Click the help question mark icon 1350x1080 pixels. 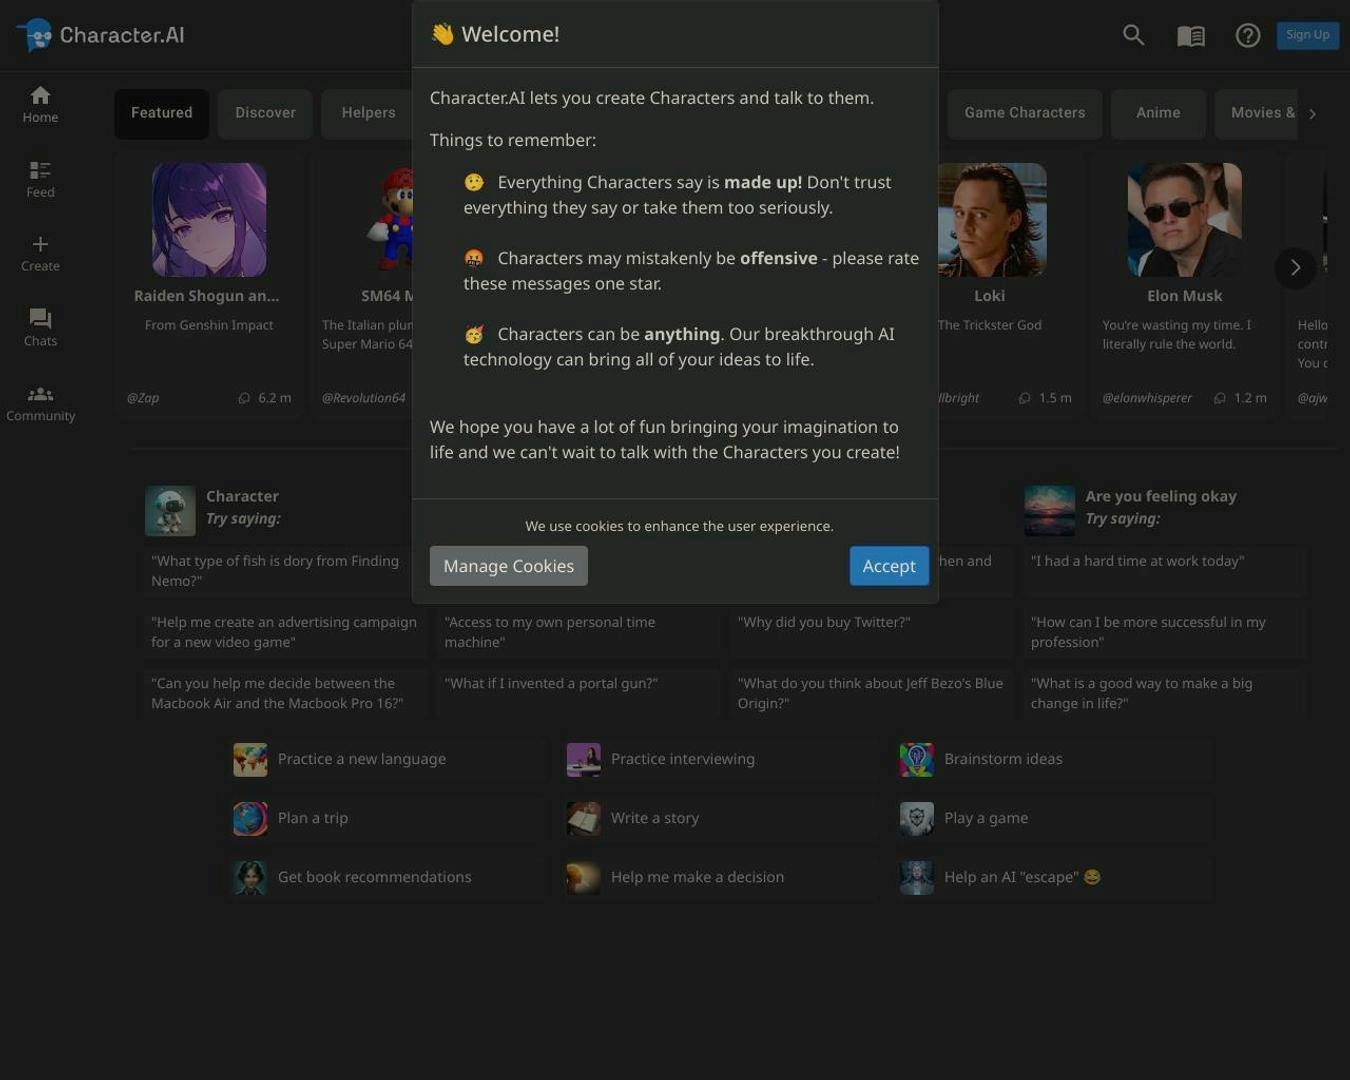pos(1247,35)
